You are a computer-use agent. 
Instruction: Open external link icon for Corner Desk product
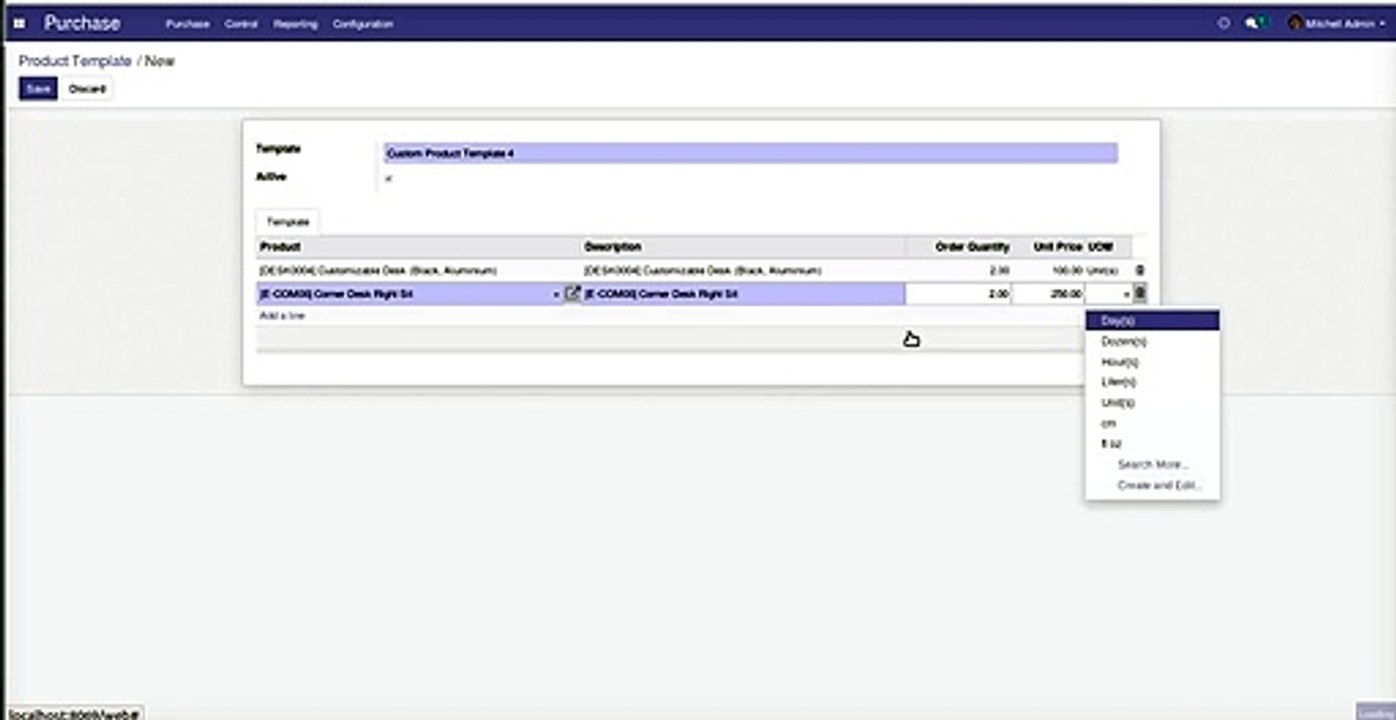pyautogui.click(x=572, y=294)
